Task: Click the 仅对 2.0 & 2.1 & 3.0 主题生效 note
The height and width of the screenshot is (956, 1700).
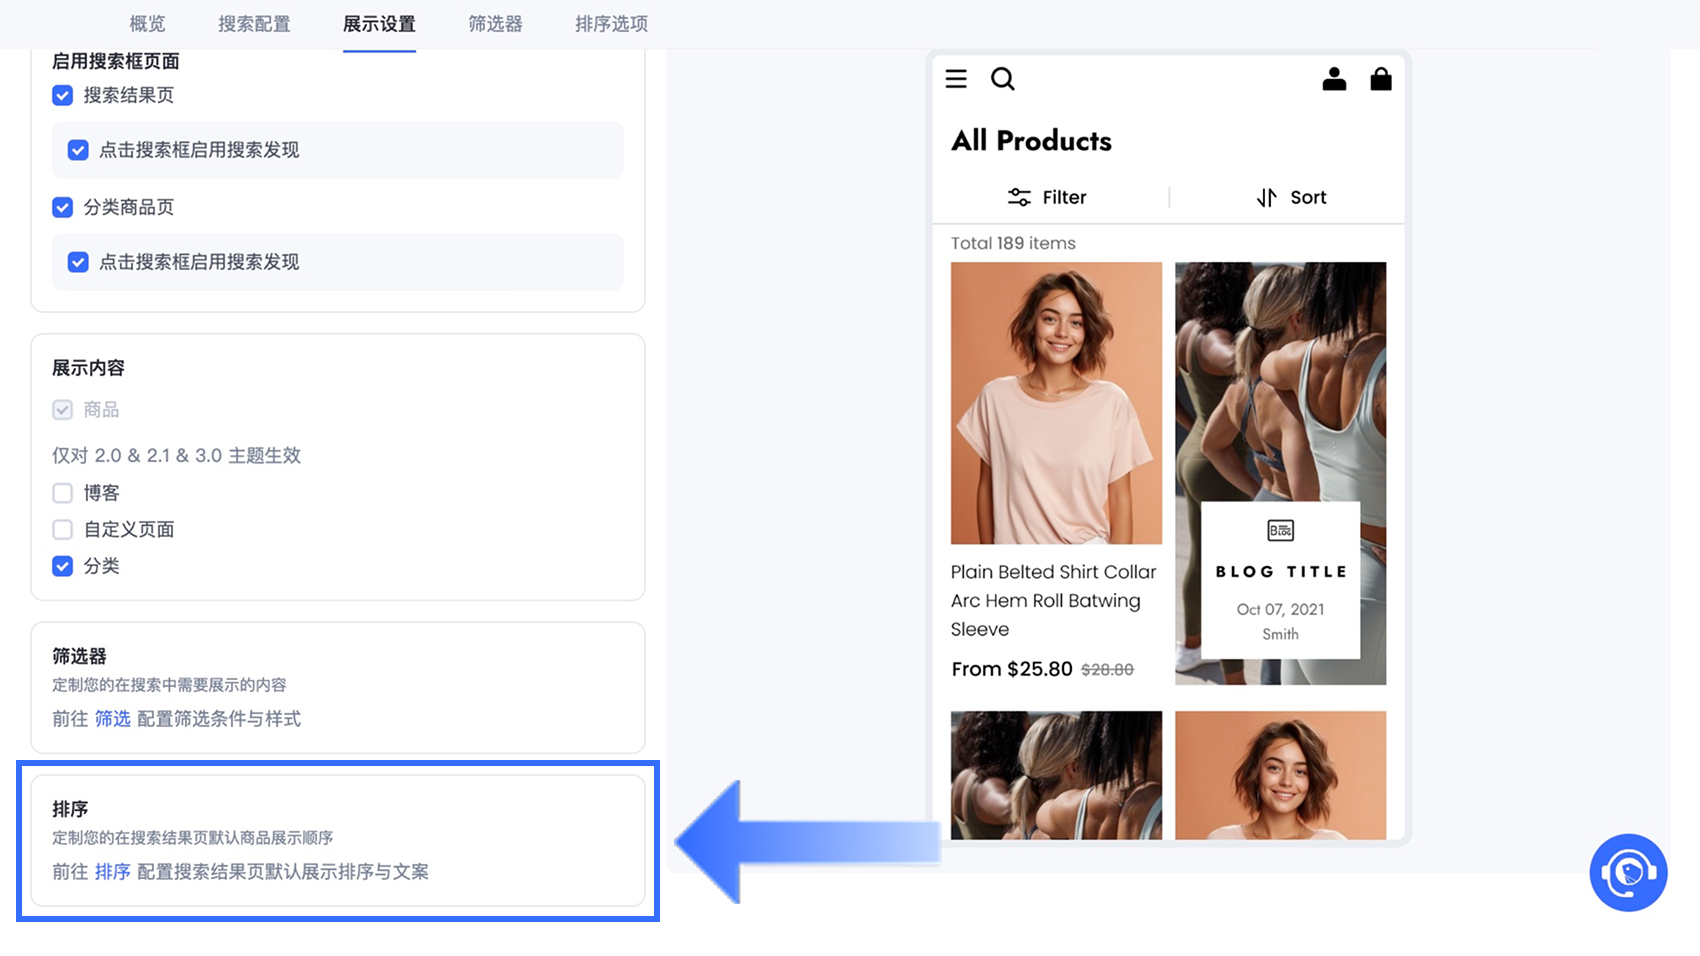Action: 176,456
